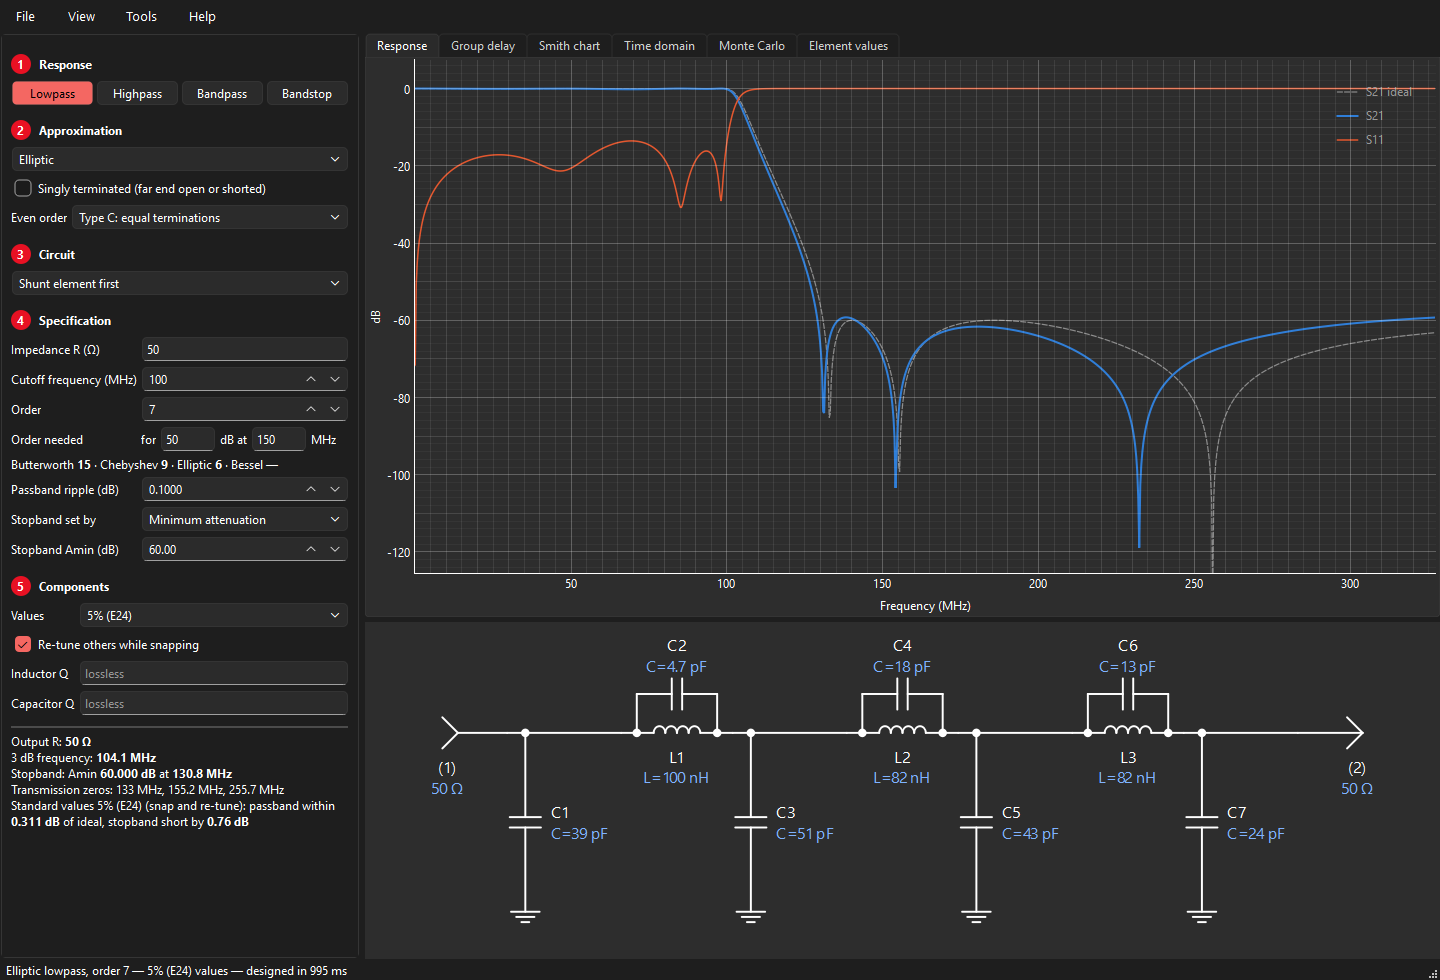Click the L=100 nH value label
Viewport: 1440px width, 980px height.
[x=676, y=778]
